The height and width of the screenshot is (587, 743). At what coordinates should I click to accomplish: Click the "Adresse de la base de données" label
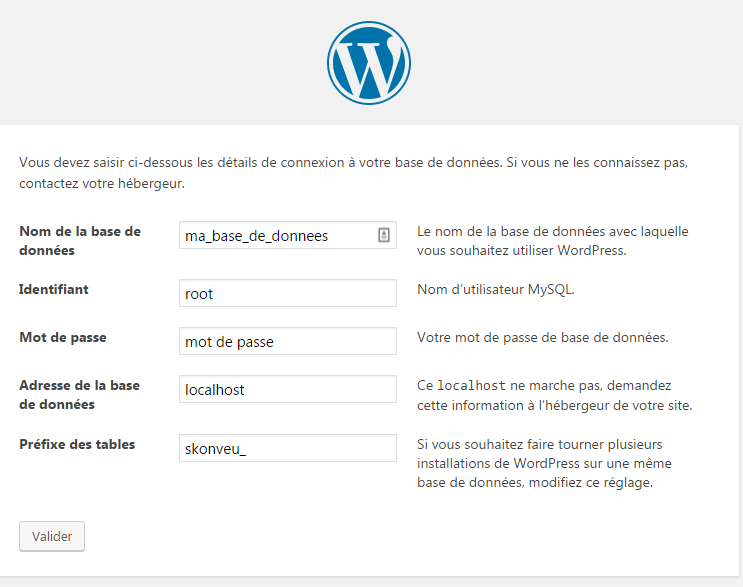[x=80, y=395]
